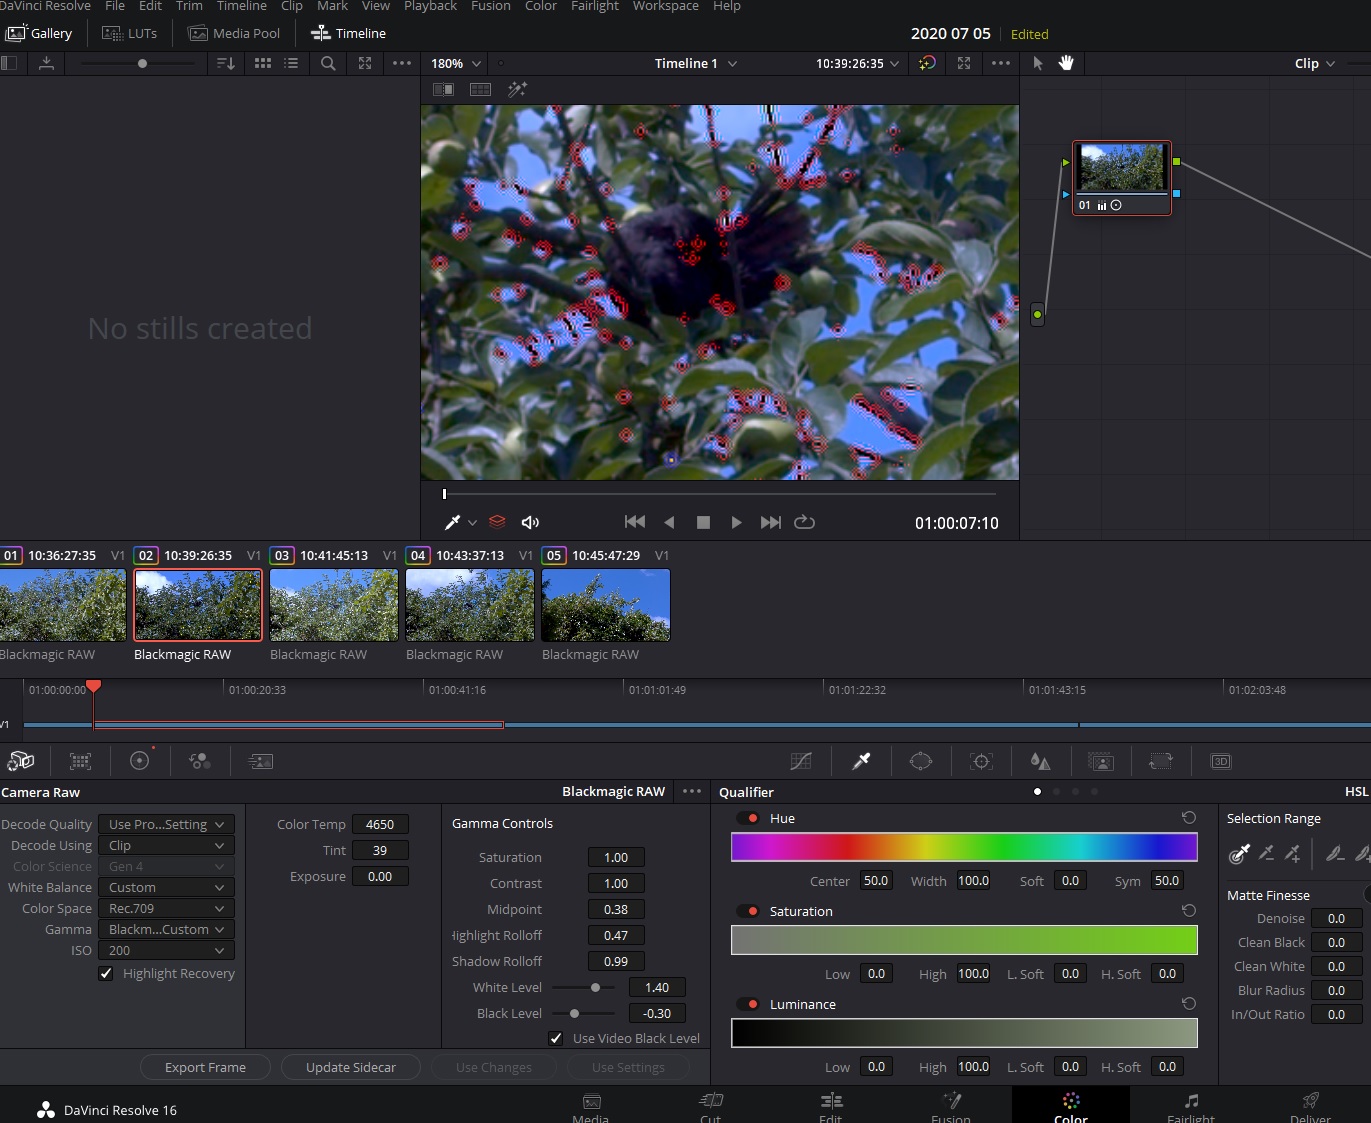This screenshot has height=1123, width=1371.
Task: Adjust the White Level slider handle
Action: pyautogui.click(x=595, y=987)
